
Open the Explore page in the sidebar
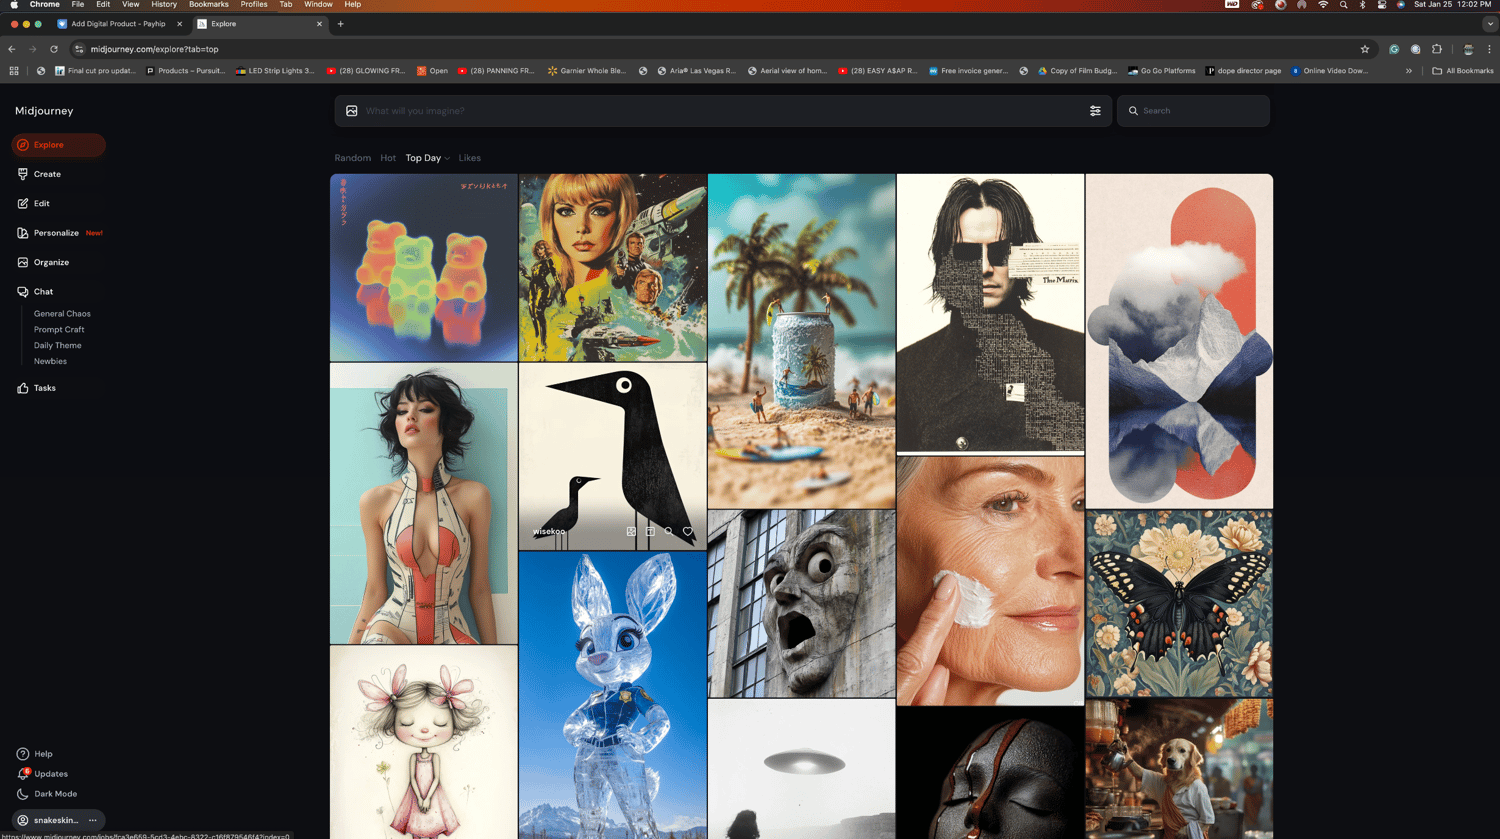58,145
